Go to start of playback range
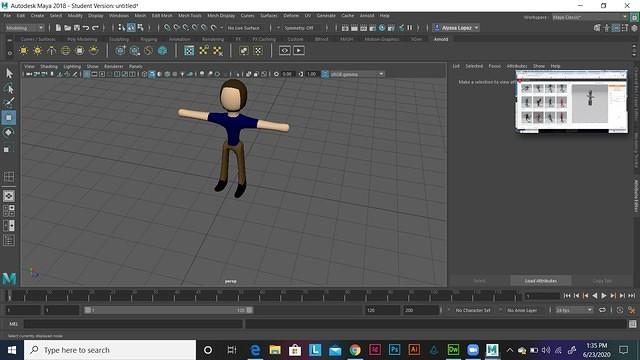This screenshot has width=640, height=360. point(567,296)
